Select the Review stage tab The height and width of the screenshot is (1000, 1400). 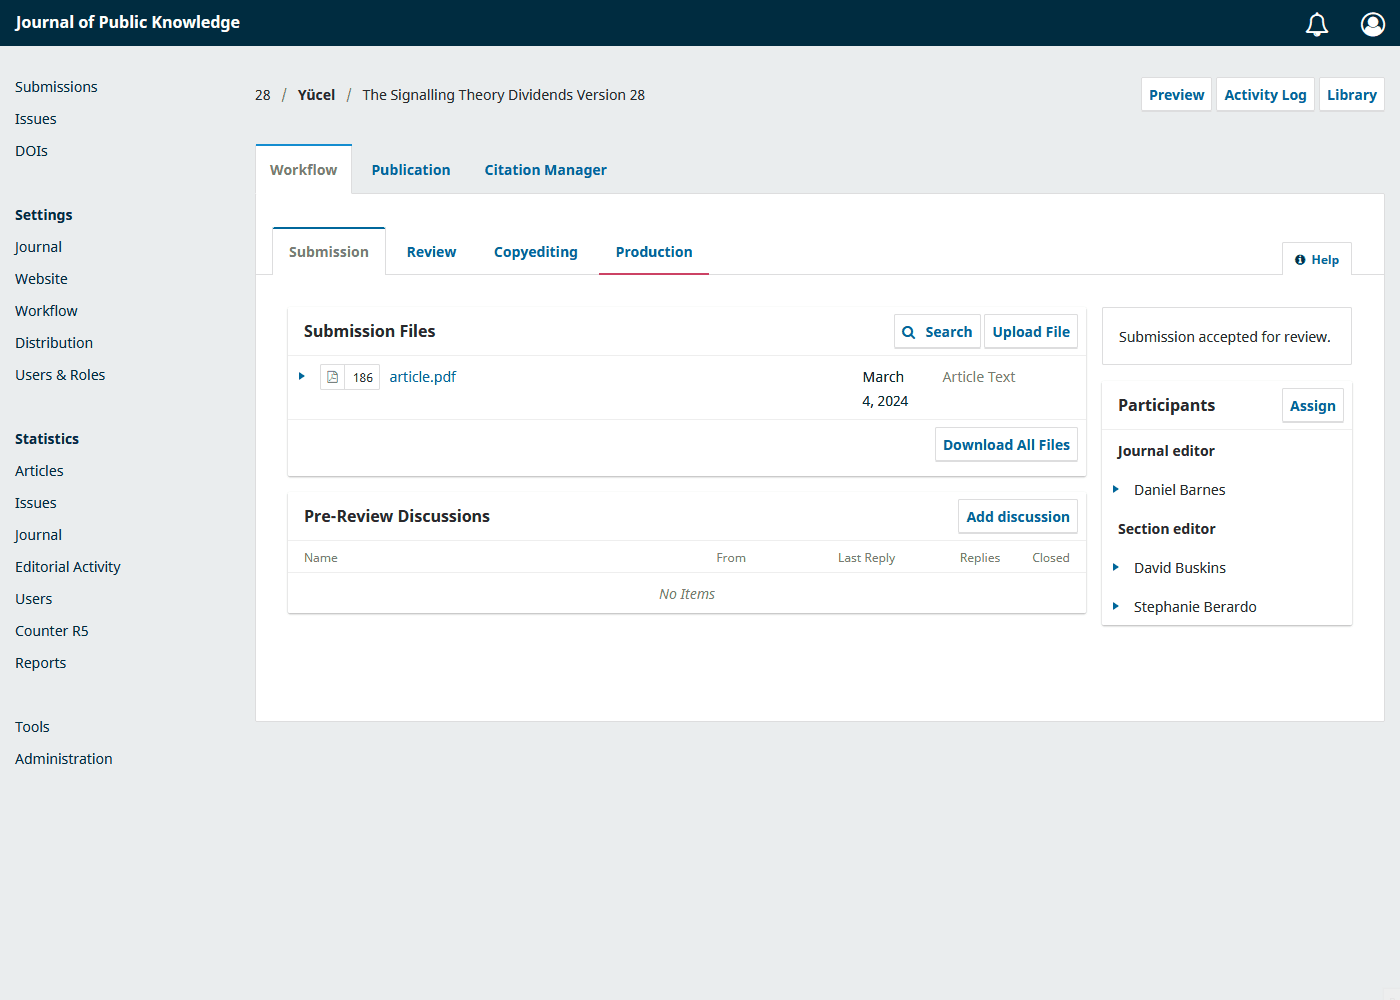click(431, 252)
